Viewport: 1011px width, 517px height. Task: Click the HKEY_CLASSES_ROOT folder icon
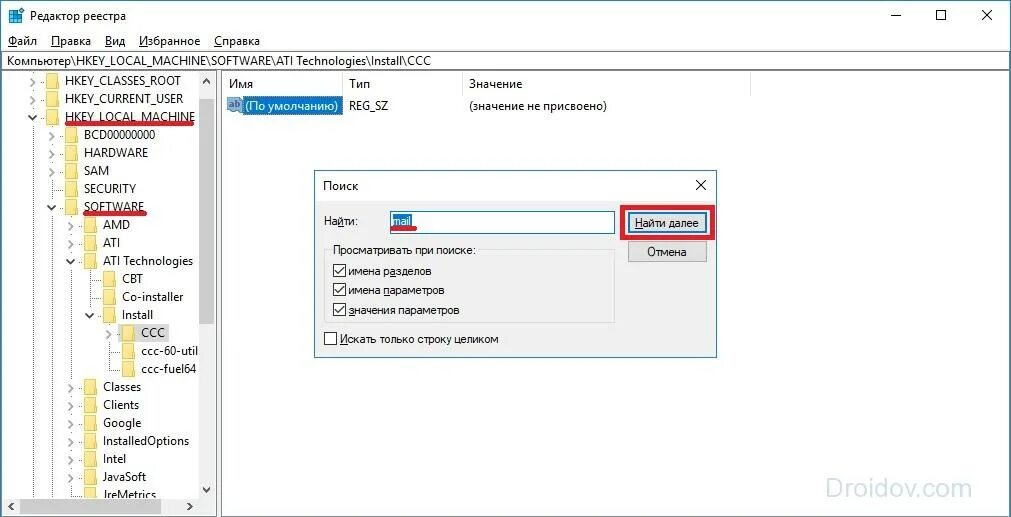(x=53, y=81)
